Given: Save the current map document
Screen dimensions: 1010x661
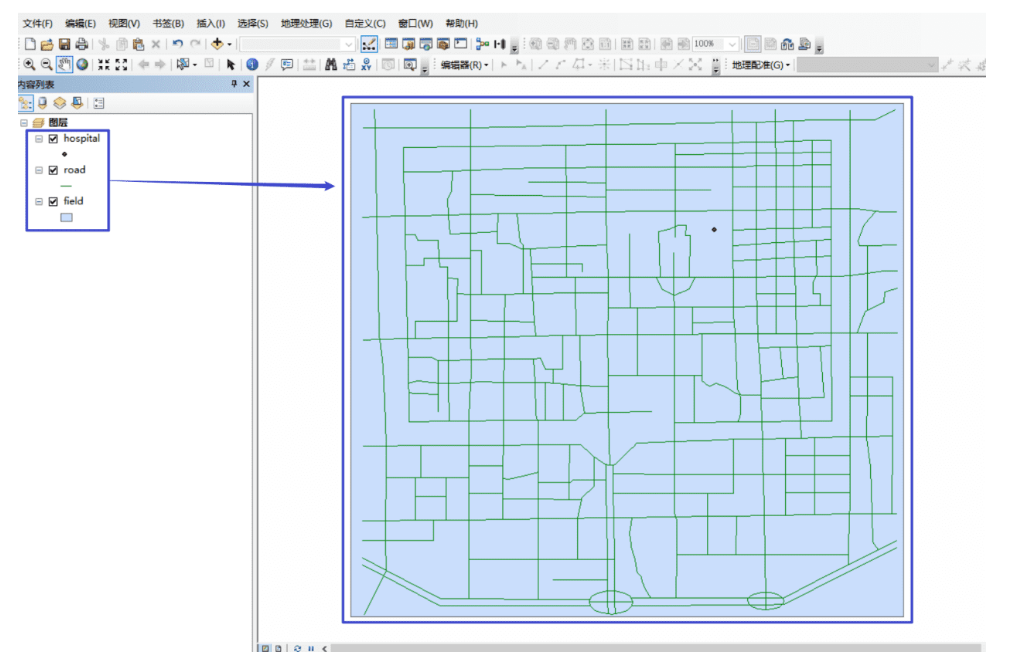Looking at the screenshot, I should (64, 44).
